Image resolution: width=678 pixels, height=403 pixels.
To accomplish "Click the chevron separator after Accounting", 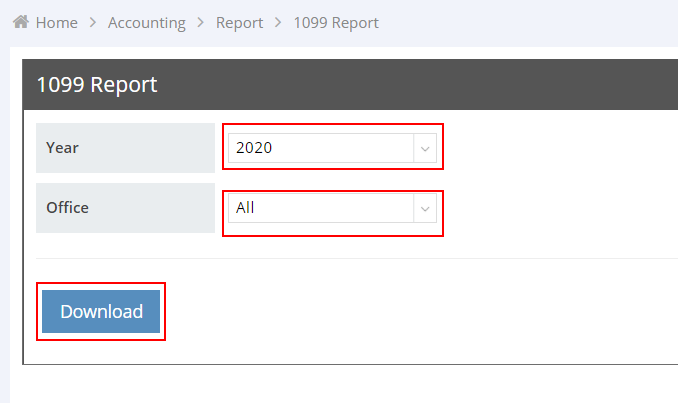I will click(x=201, y=22).
